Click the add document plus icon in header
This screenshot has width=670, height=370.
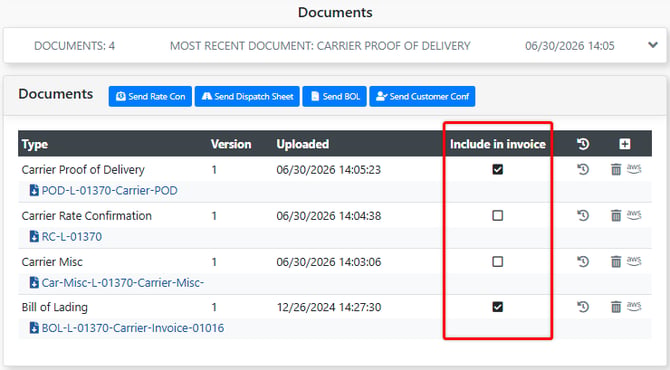click(625, 144)
